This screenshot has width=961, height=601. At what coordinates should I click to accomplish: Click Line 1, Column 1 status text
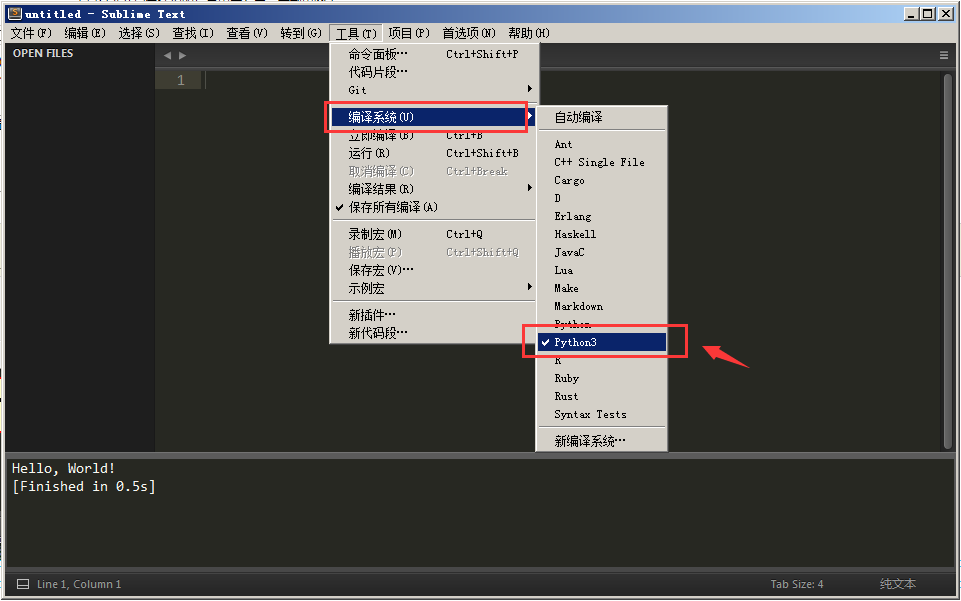pyautogui.click(x=79, y=584)
